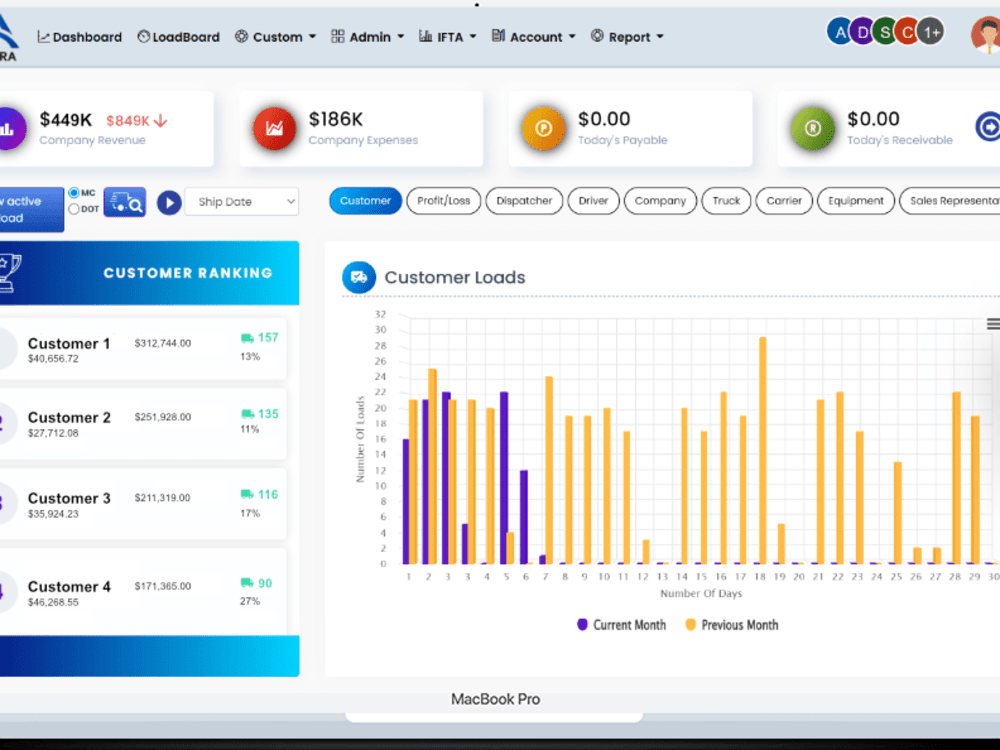Click the truck icon beside 90

[x=247, y=583]
